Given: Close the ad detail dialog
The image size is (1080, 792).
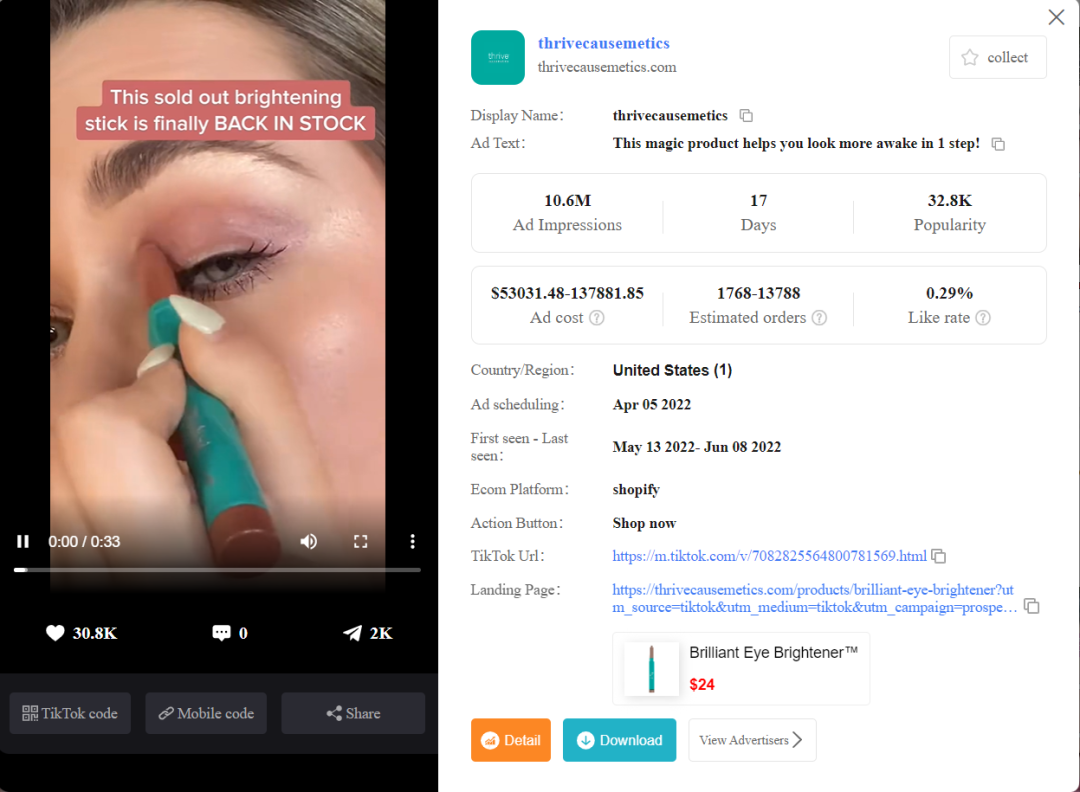Looking at the screenshot, I should point(1056,17).
